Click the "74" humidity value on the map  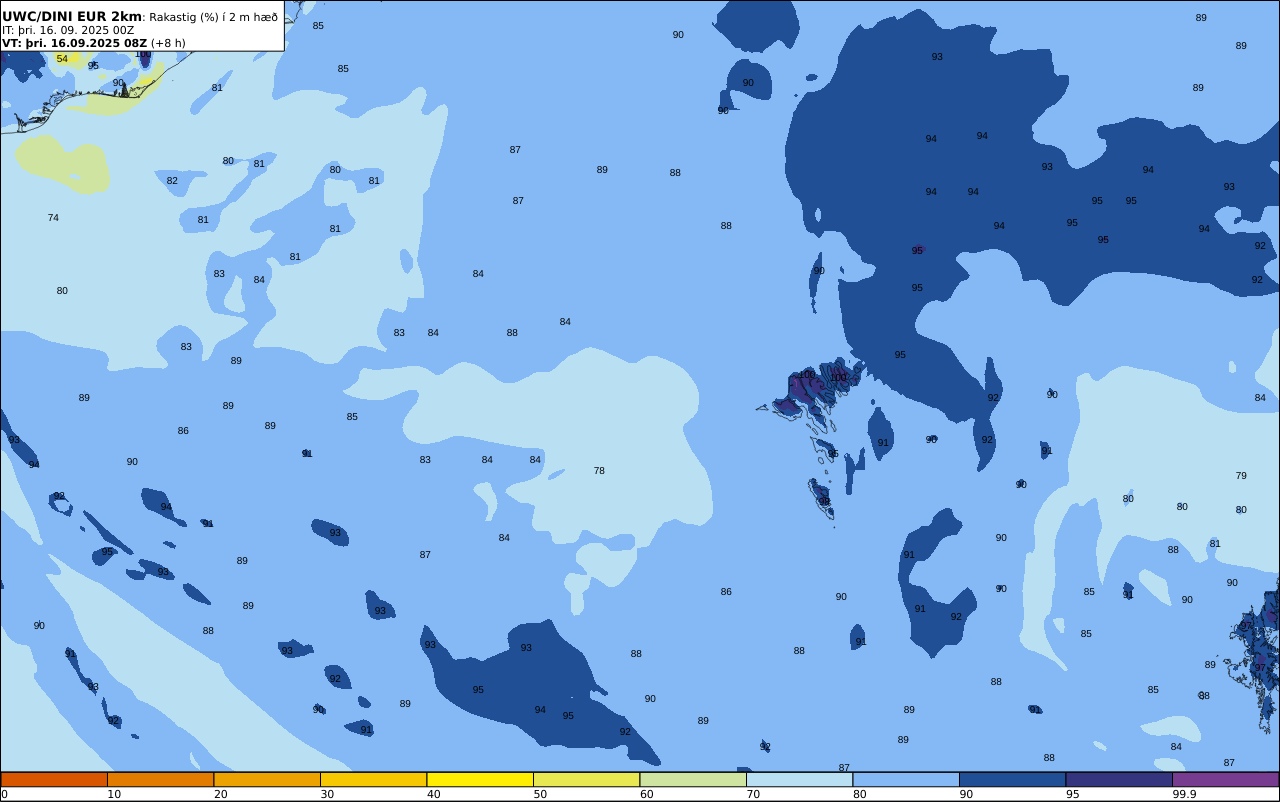53,218
